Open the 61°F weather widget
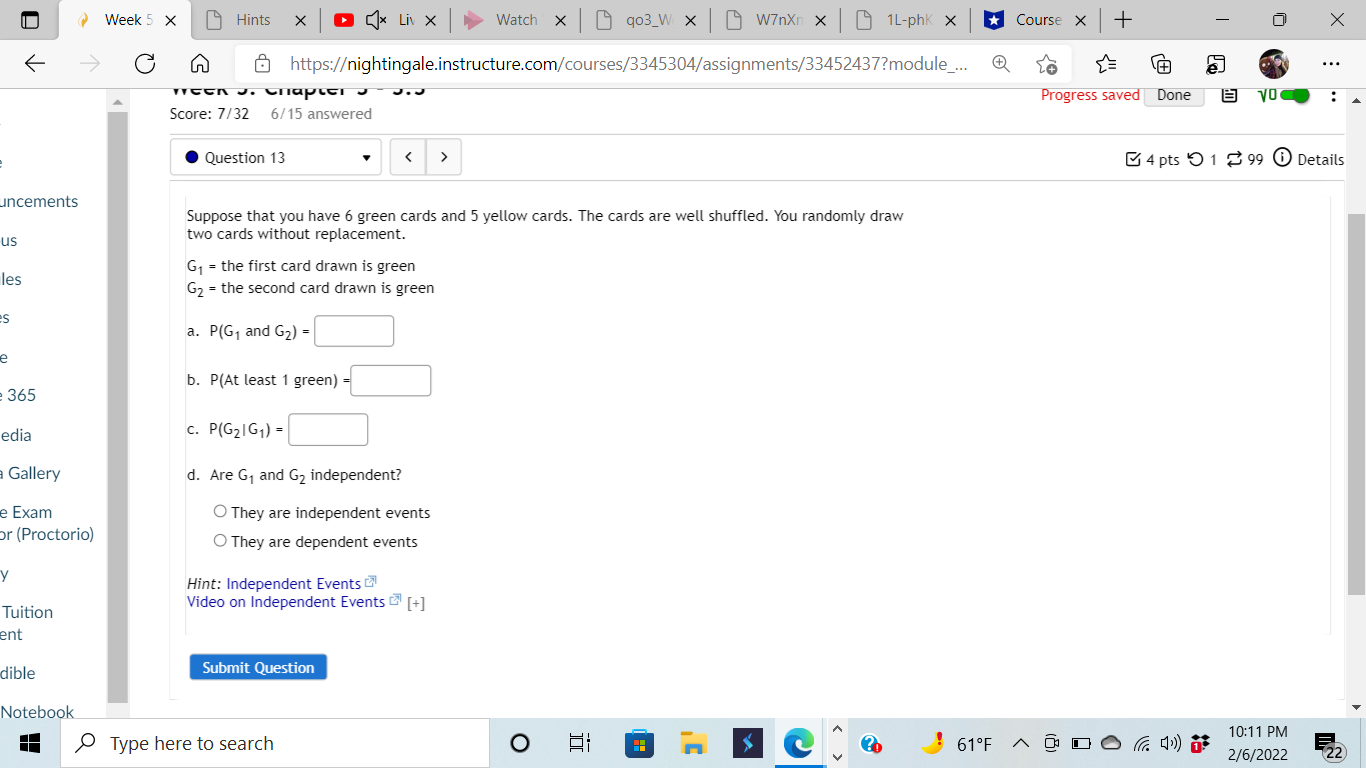 [956, 743]
